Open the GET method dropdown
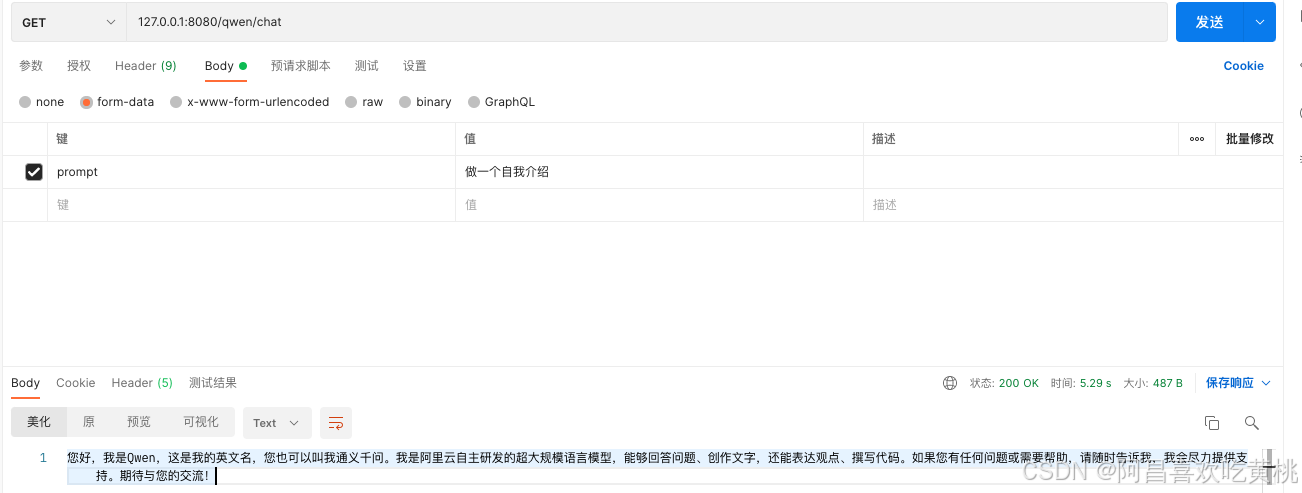Image resolution: width=1302 pixels, height=493 pixels. tap(68, 22)
